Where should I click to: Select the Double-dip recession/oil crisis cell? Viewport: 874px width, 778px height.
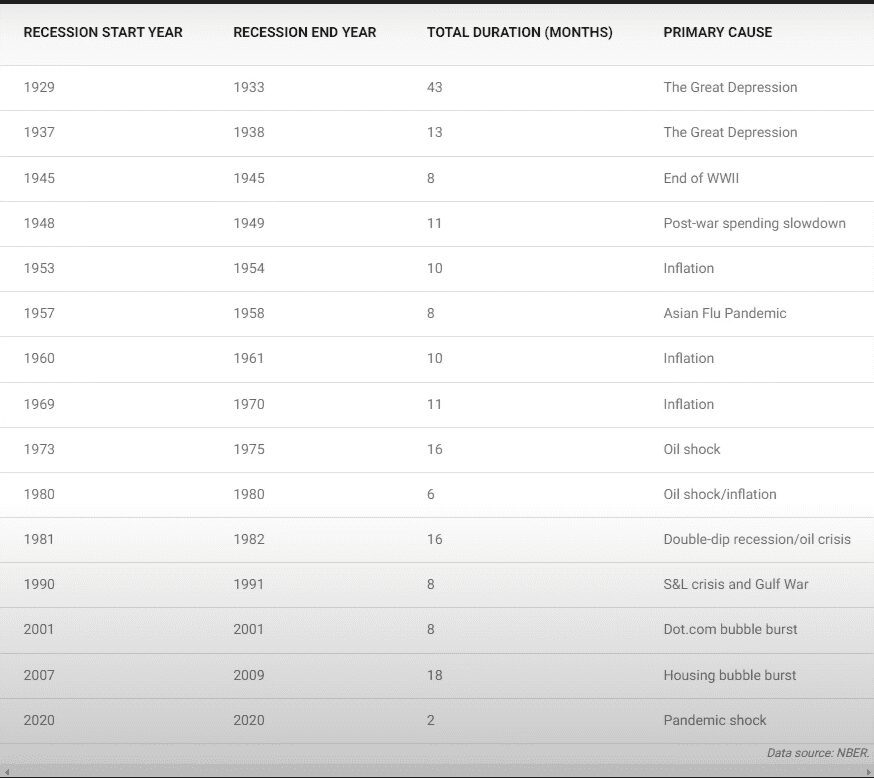click(x=757, y=539)
